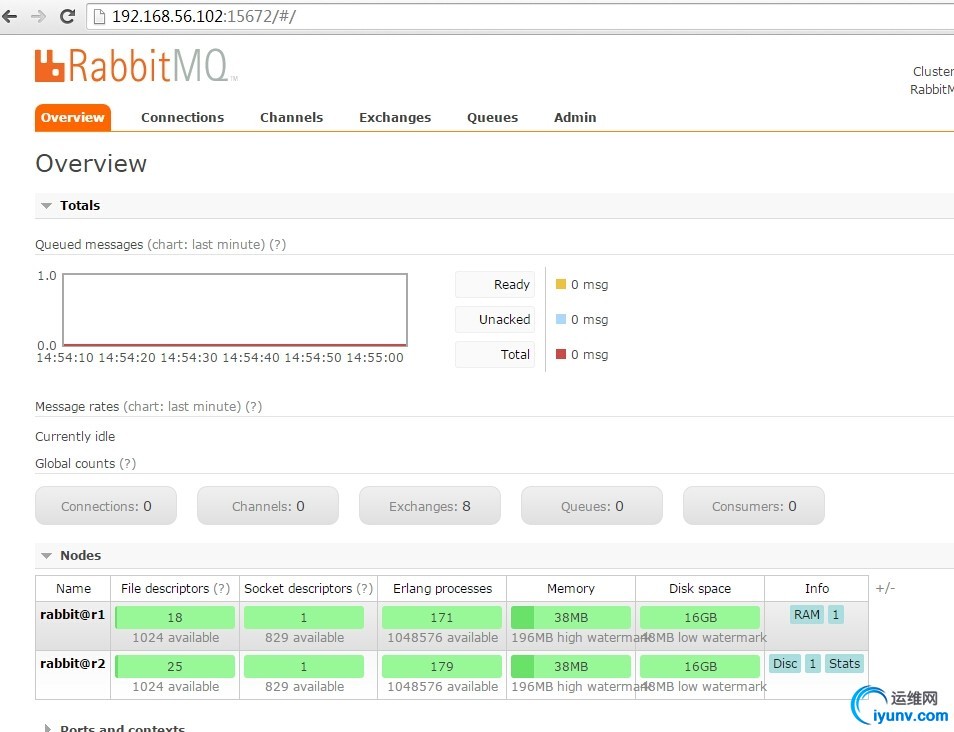Click the Total legend label
Image resolution: width=954 pixels, height=732 pixels.
(x=495, y=354)
